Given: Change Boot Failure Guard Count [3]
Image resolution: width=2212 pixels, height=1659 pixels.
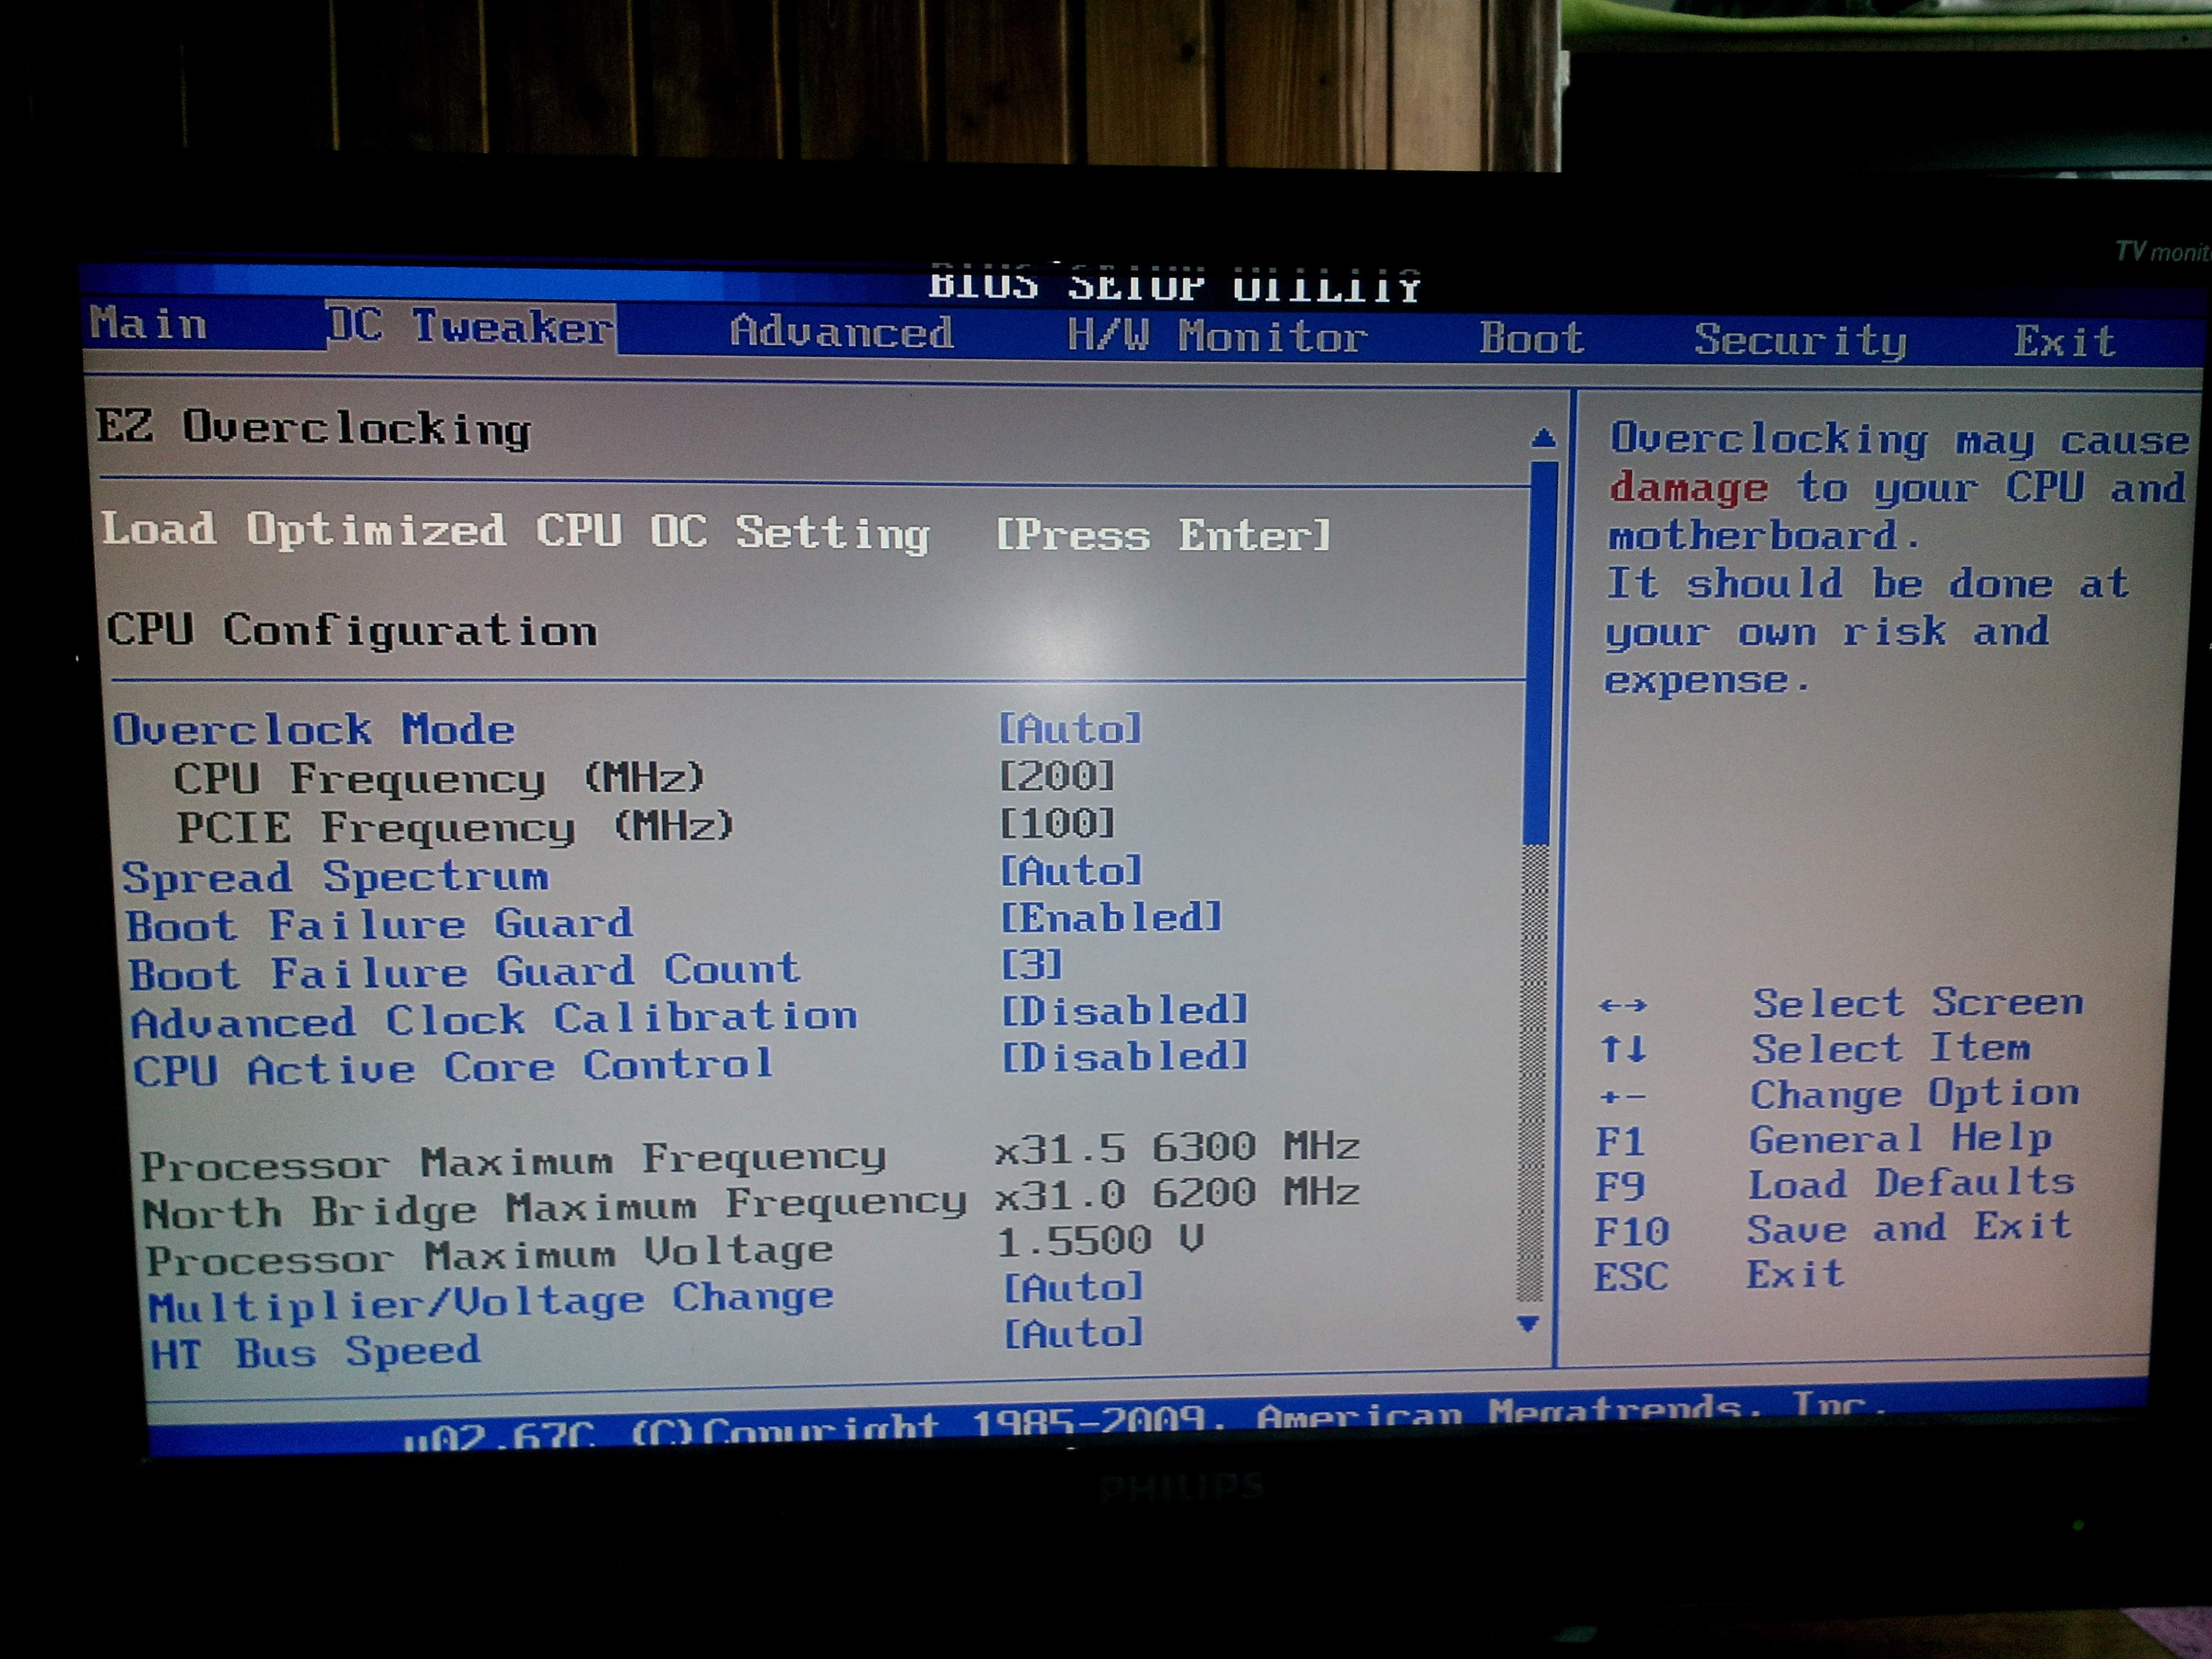Looking at the screenshot, I should (x=1032, y=965).
